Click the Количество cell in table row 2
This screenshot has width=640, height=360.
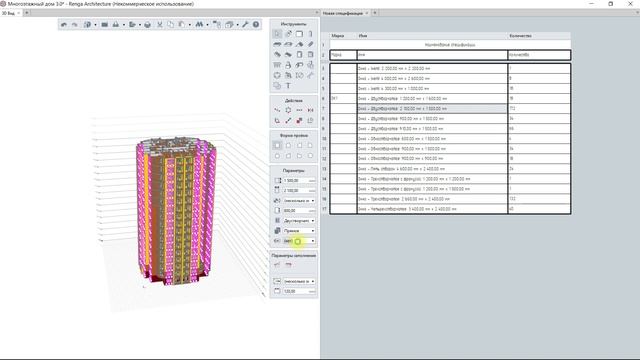point(539,55)
